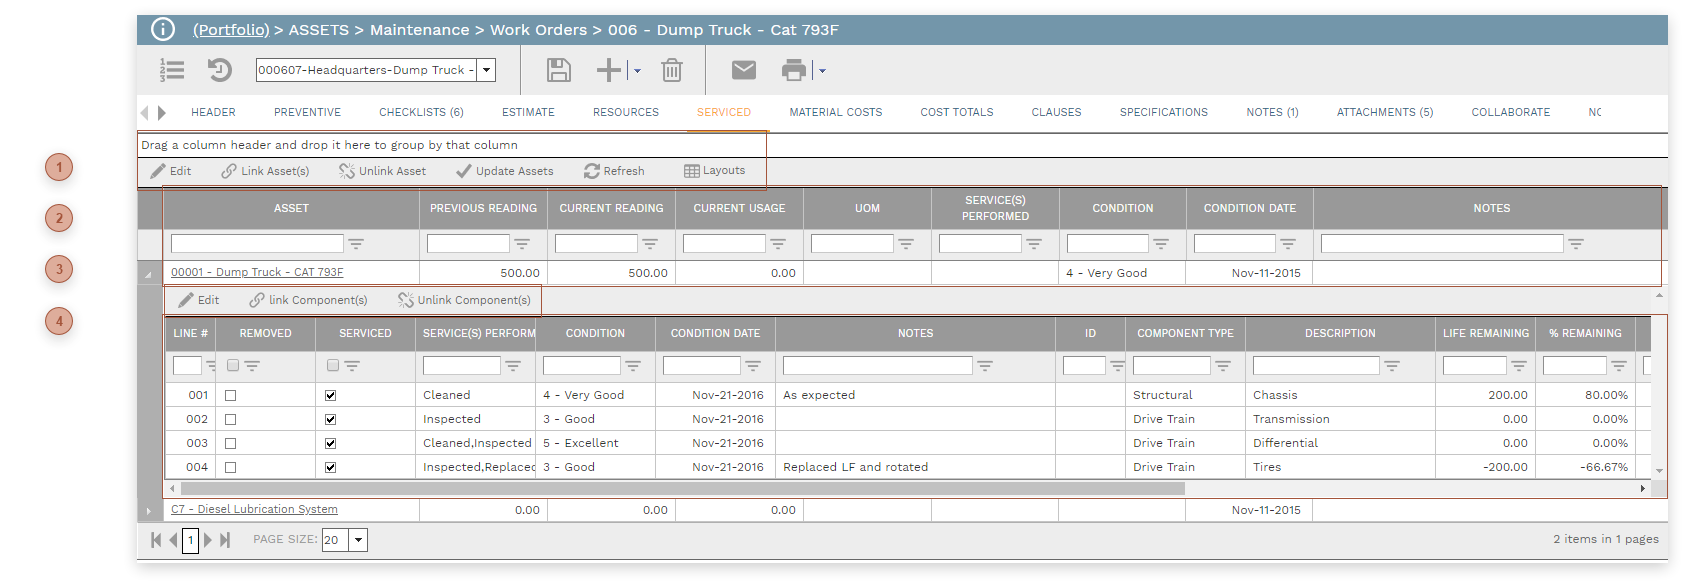Toggle Removed checkbox for line 001

point(231,395)
